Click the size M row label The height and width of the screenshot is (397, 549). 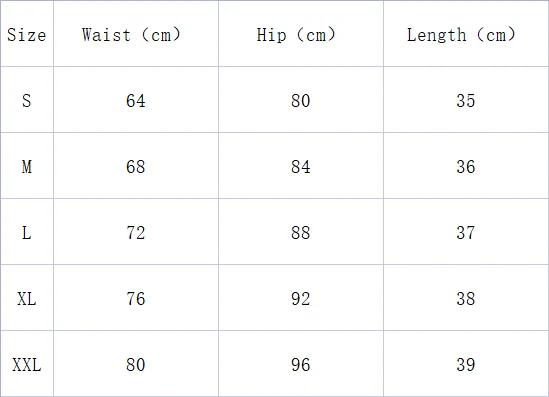point(27,167)
